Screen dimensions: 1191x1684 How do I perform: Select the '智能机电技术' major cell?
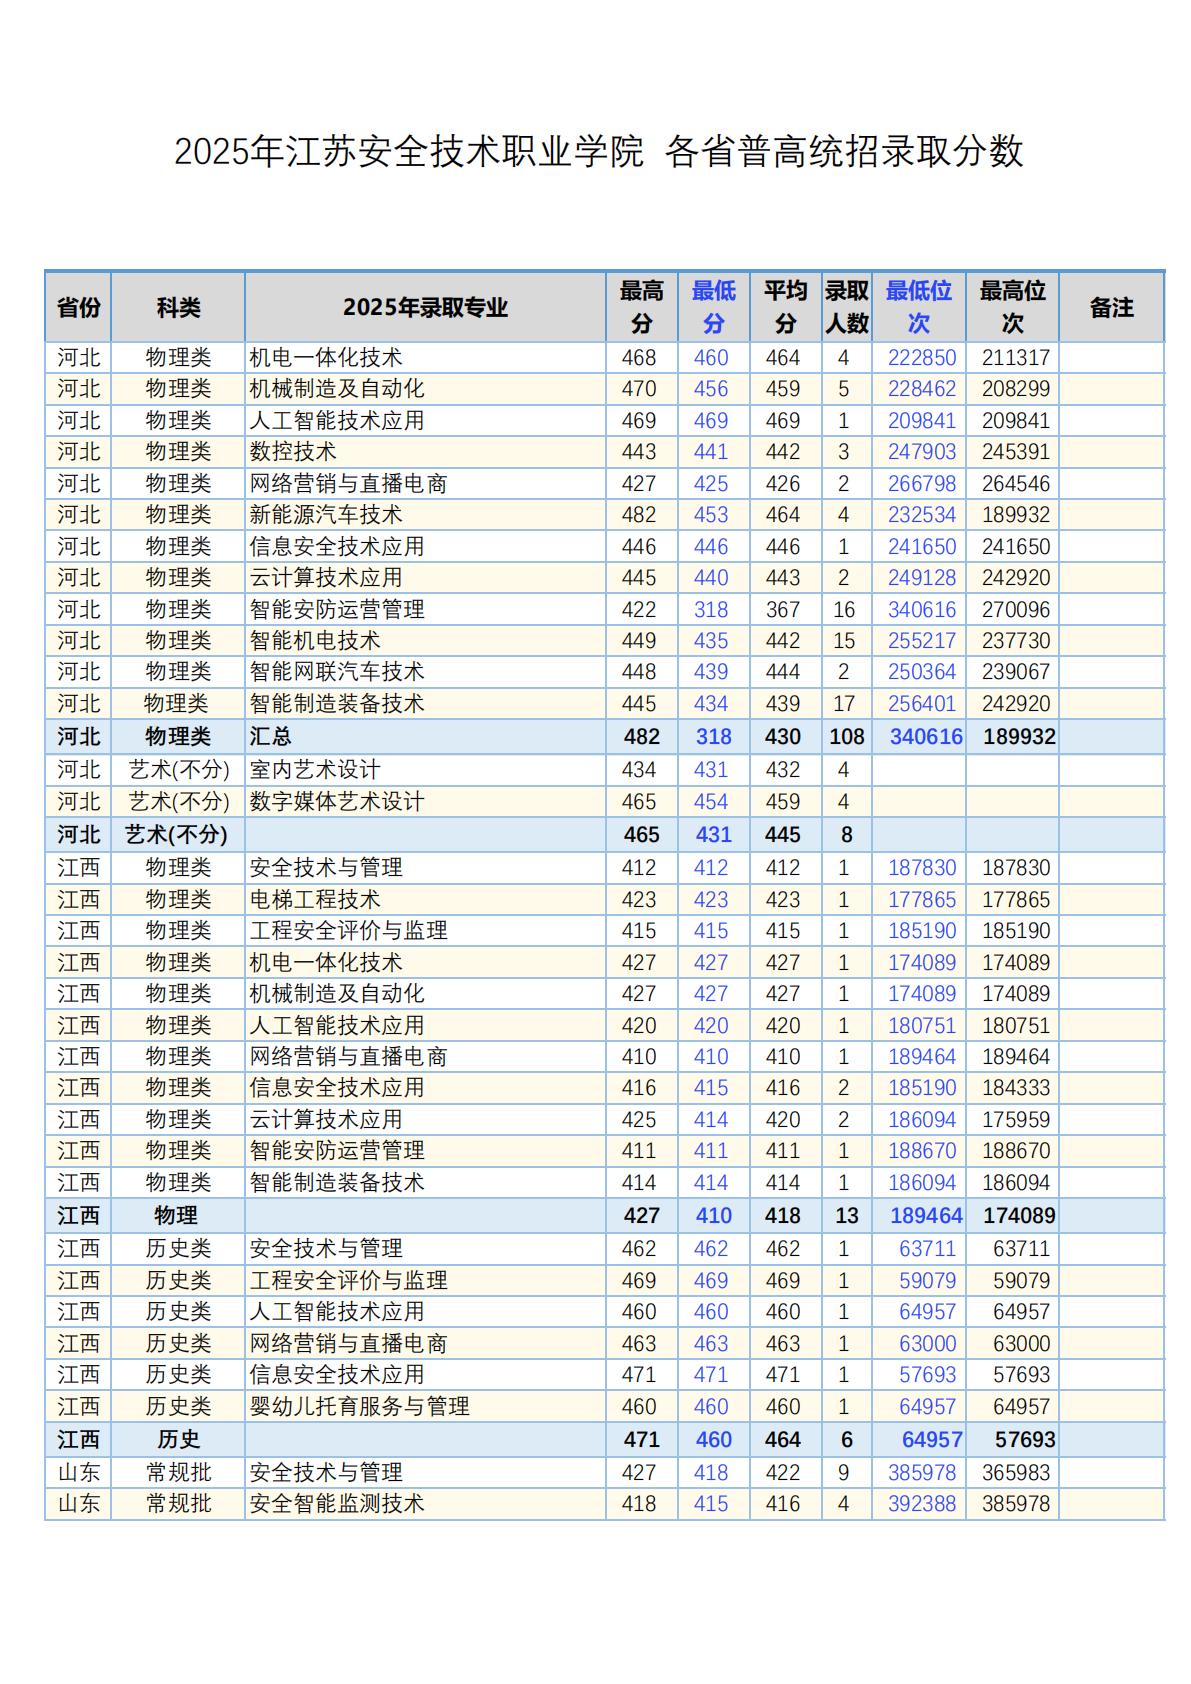[426, 641]
